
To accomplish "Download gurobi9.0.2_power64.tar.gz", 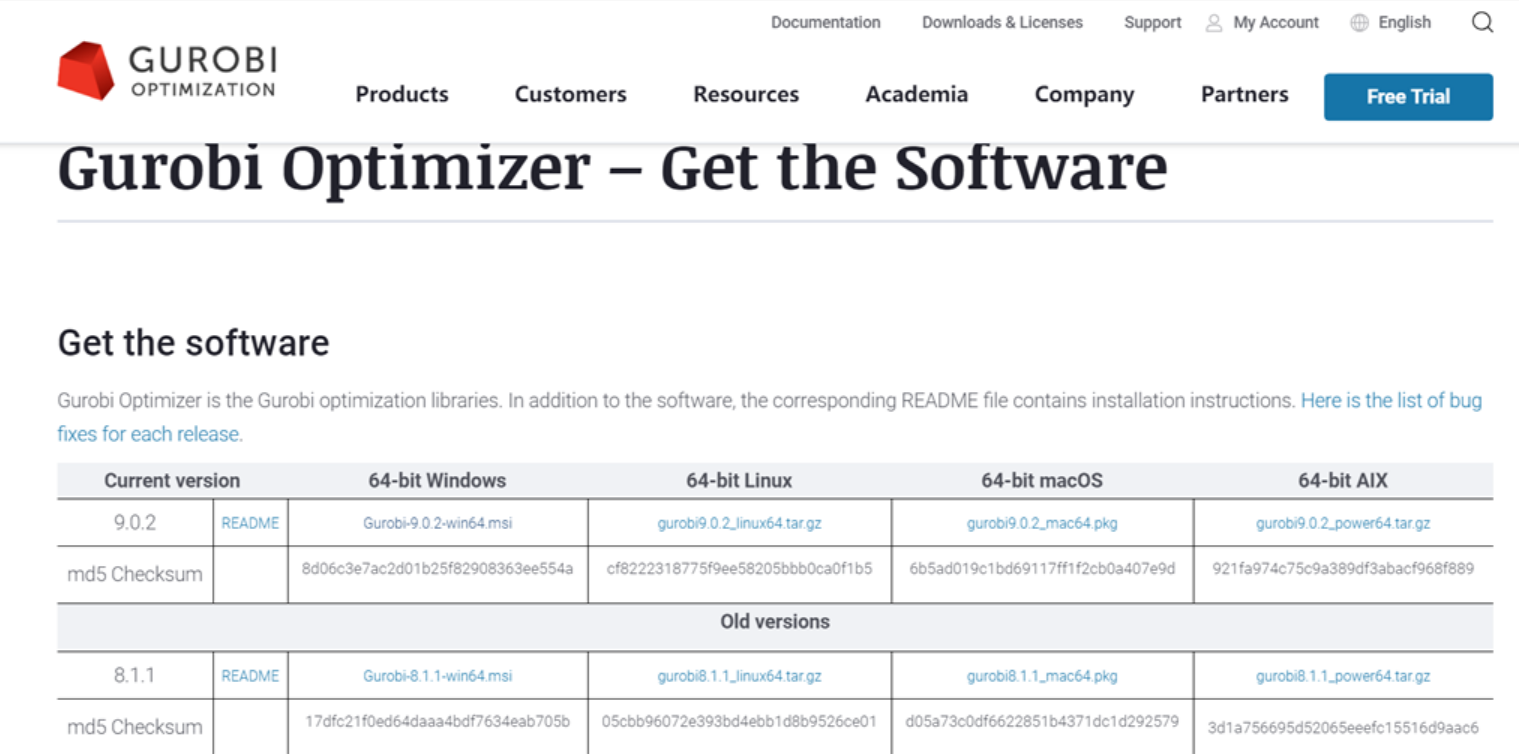I will click(x=1343, y=523).
